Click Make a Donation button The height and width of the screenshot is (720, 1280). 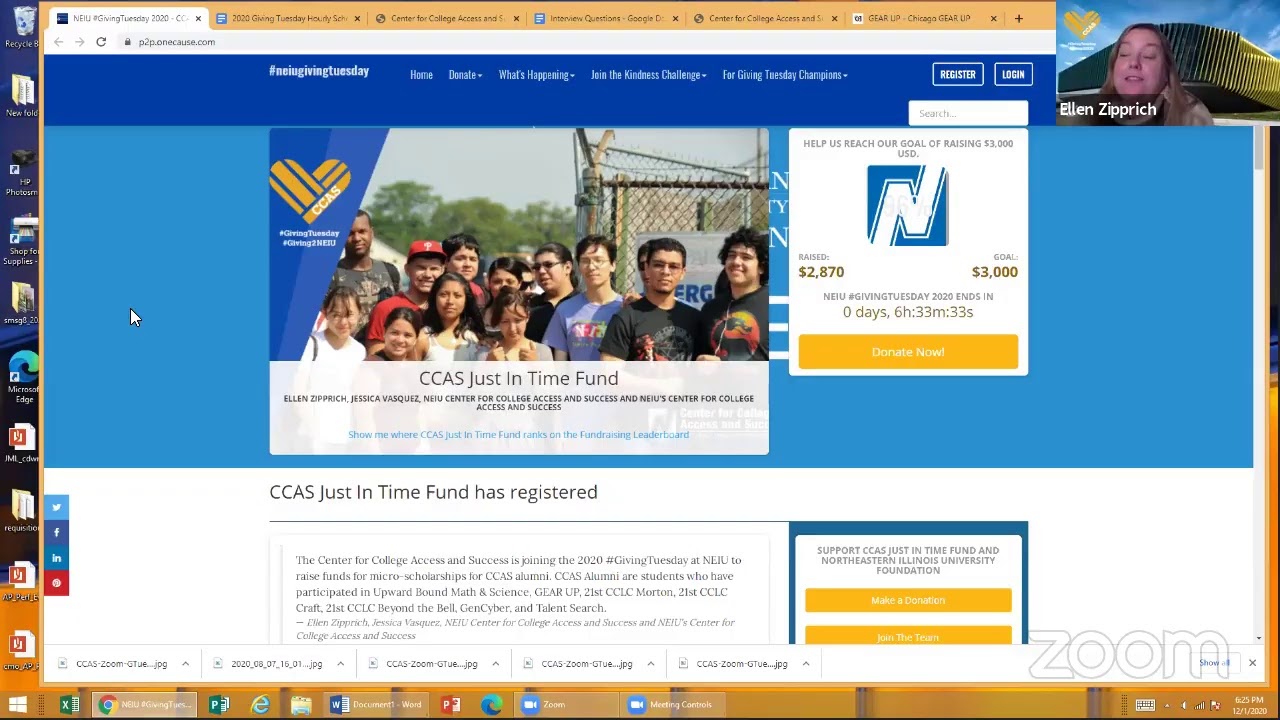click(x=908, y=600)
